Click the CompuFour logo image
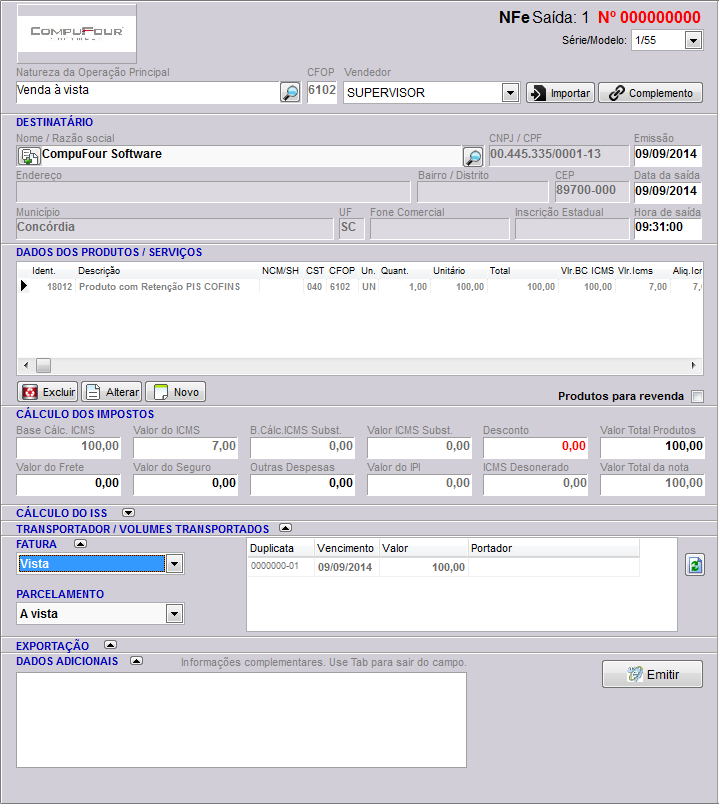 77,34
